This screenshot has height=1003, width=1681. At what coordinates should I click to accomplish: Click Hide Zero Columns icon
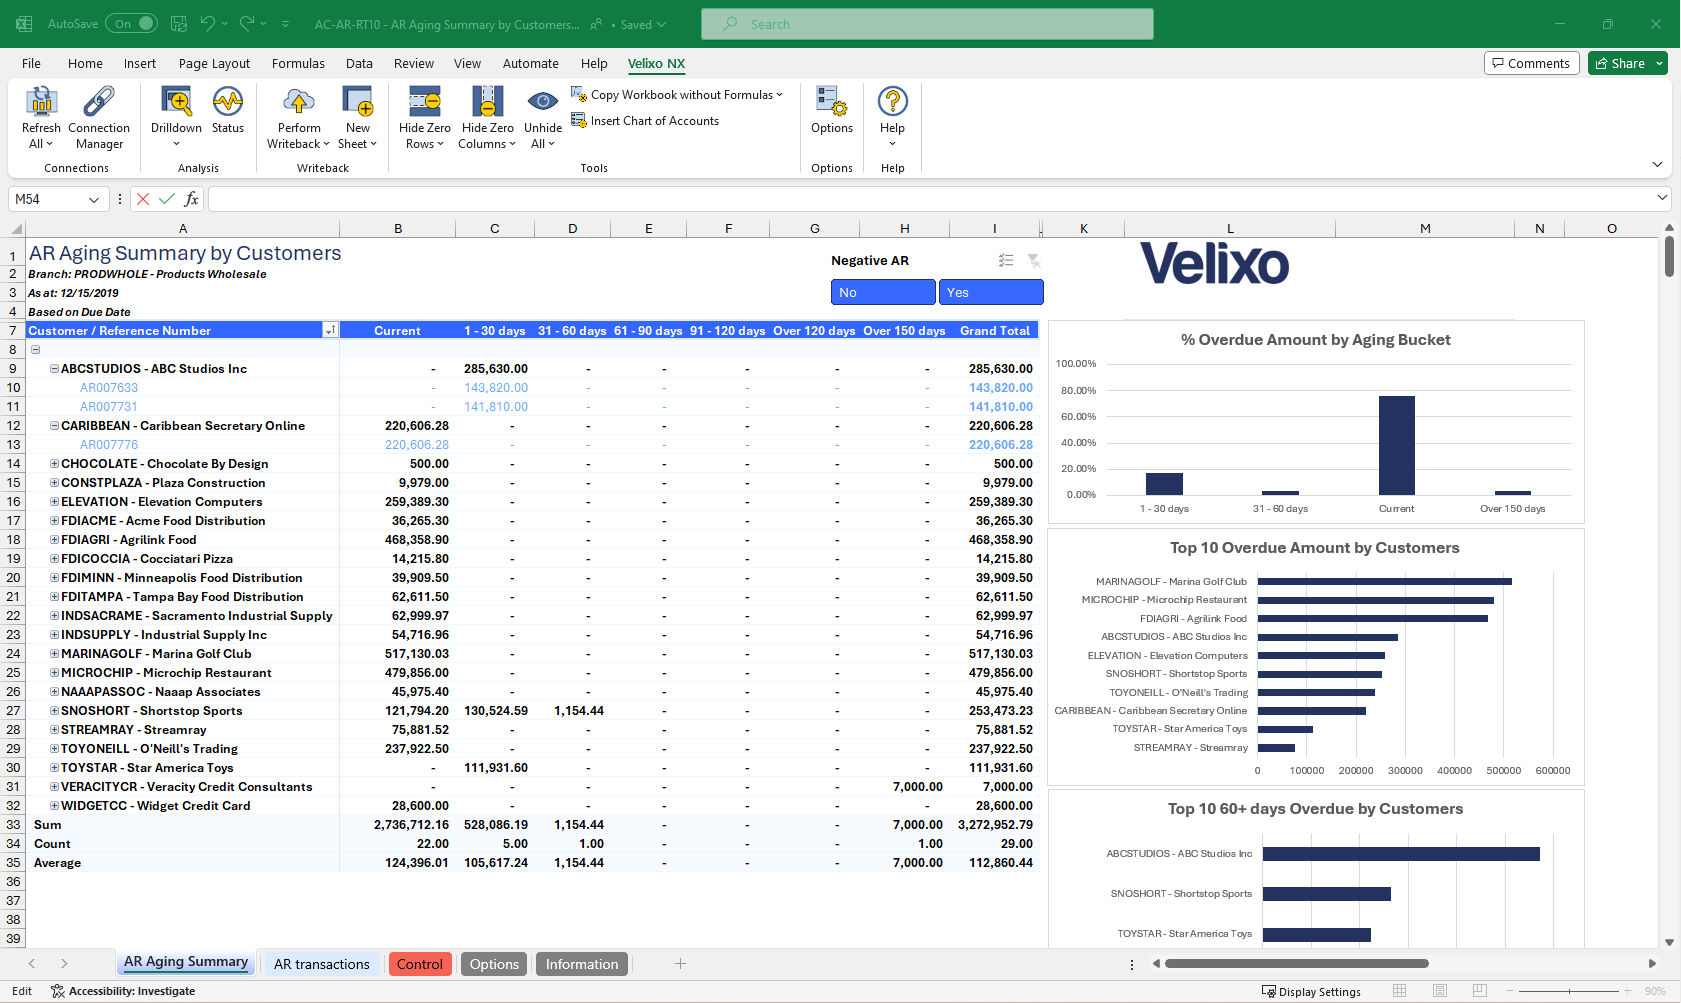tap(487, 102)
